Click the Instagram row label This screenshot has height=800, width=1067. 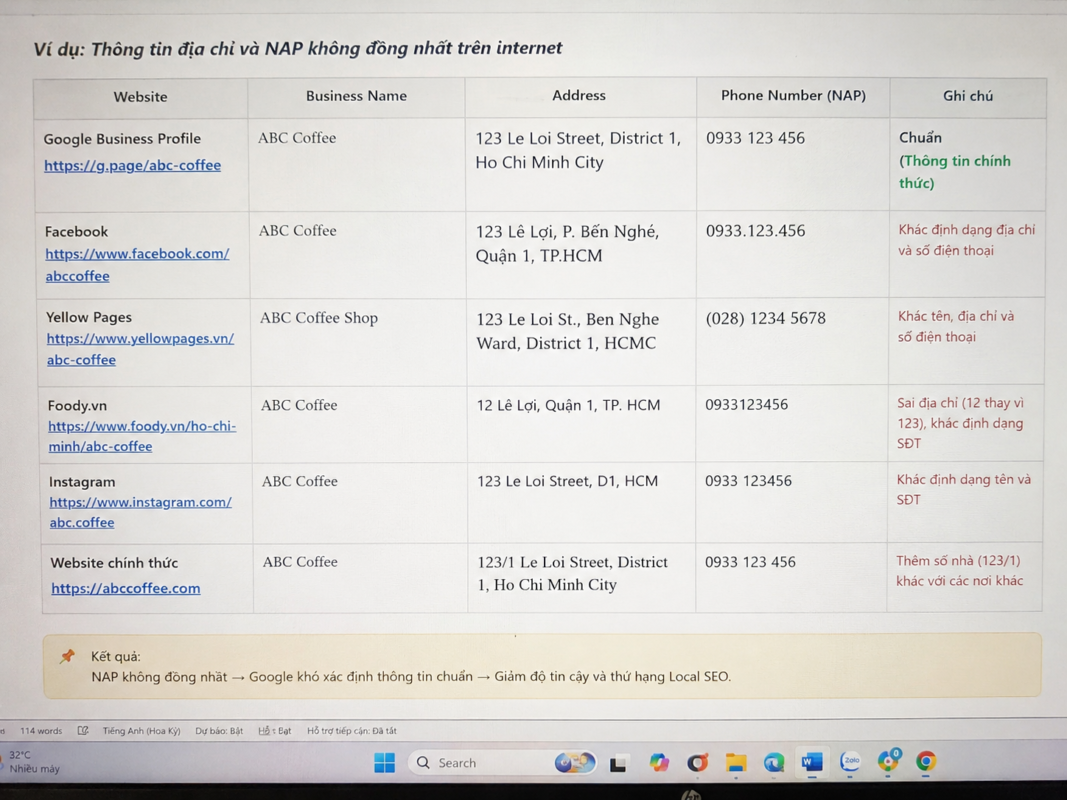(x=82, y=482)
